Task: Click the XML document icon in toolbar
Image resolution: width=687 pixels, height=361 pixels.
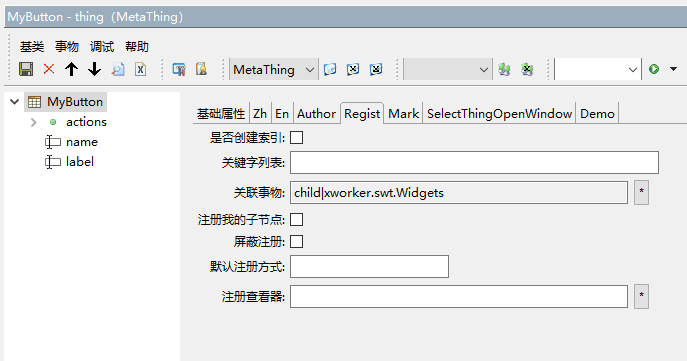Action: point(140,69)
